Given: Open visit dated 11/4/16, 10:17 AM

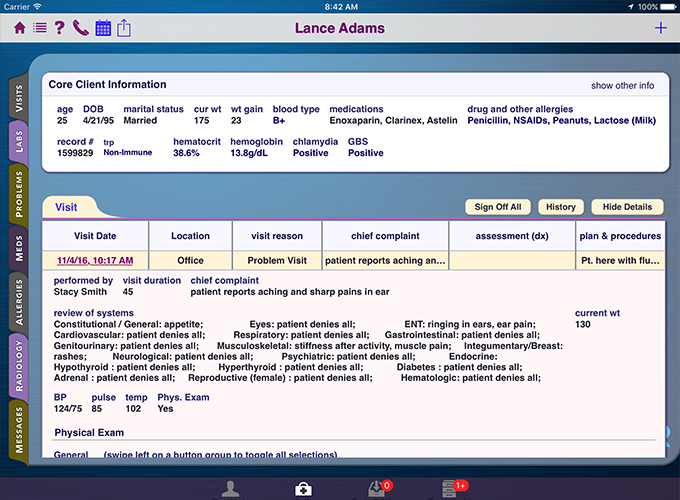Looking at the screenshot, I should (x=95, y=261).
